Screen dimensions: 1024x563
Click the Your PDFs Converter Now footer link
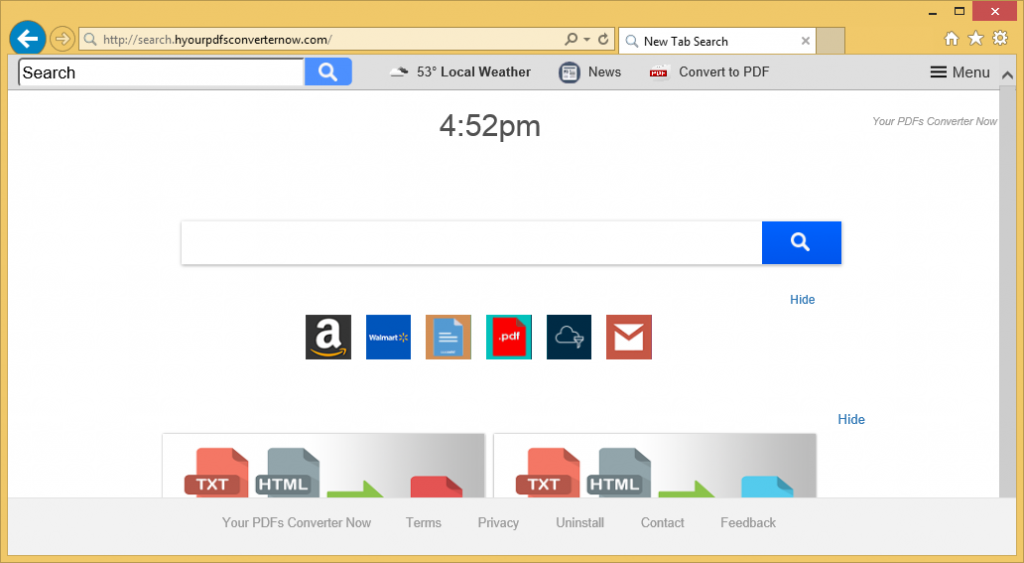tap(296, 523)
